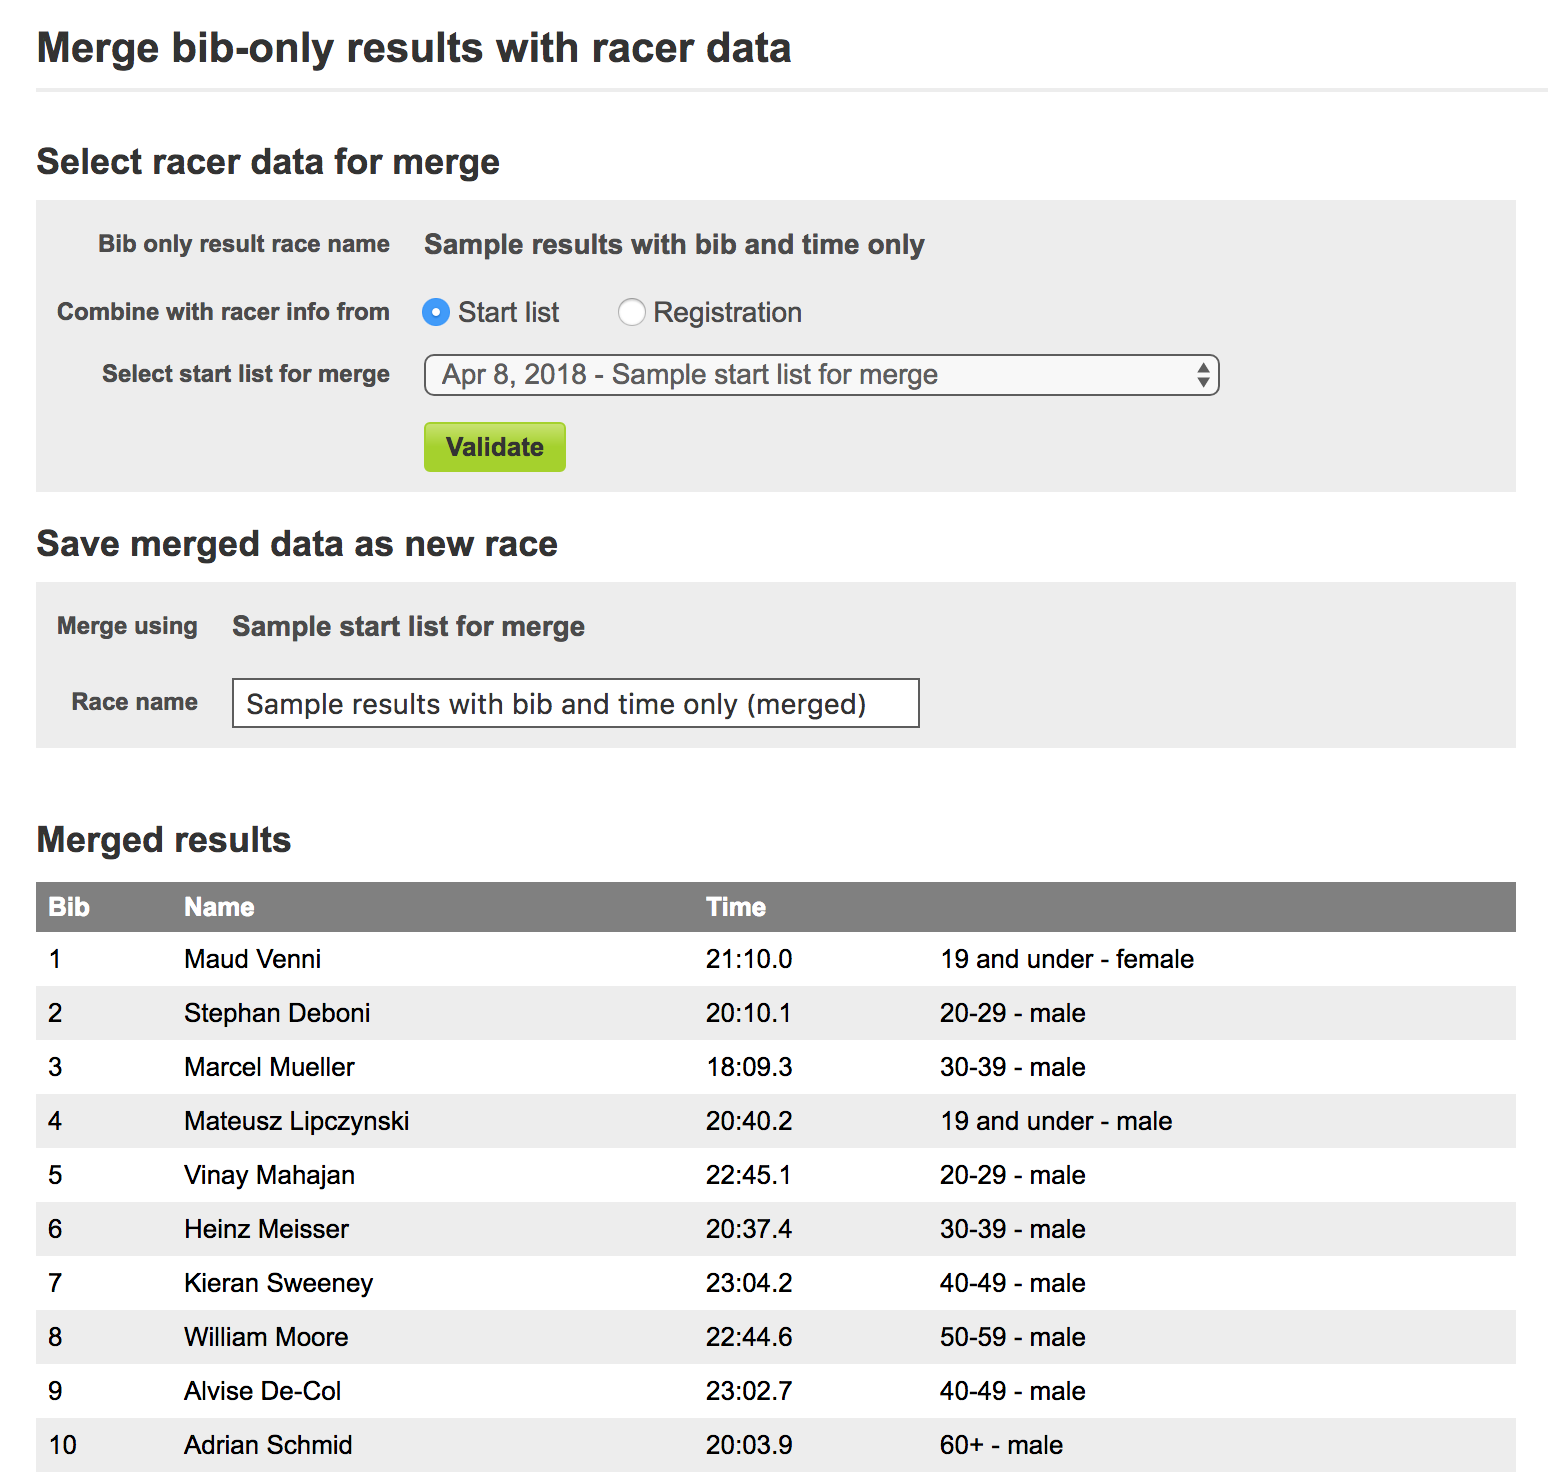
Task: Click on Stephan Deboni's name
Action: [277, 1013]
